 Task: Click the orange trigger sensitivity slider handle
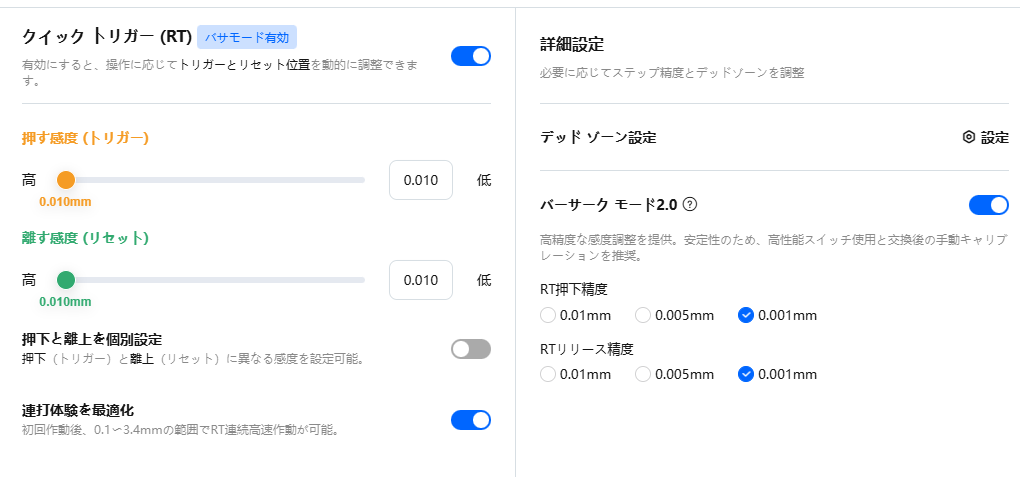point(66,180)
